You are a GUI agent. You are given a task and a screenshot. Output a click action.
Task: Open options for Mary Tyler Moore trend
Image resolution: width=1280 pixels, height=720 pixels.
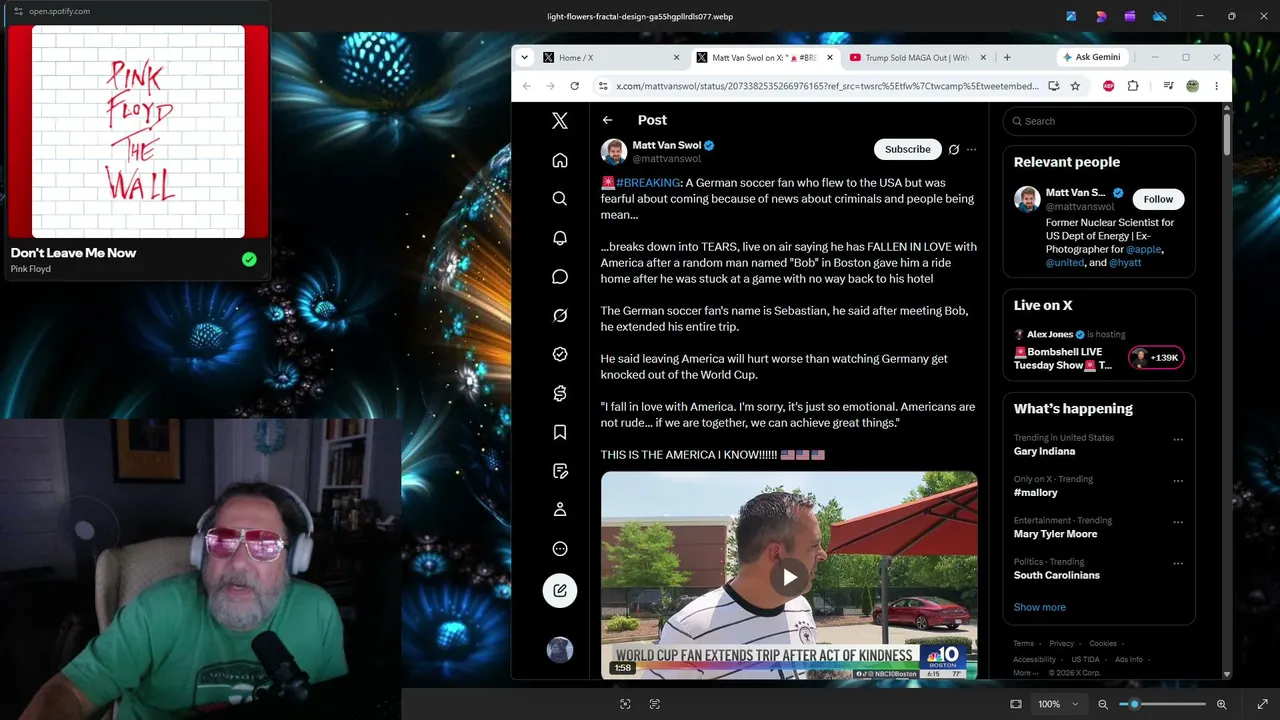[x=1178, y=522]
